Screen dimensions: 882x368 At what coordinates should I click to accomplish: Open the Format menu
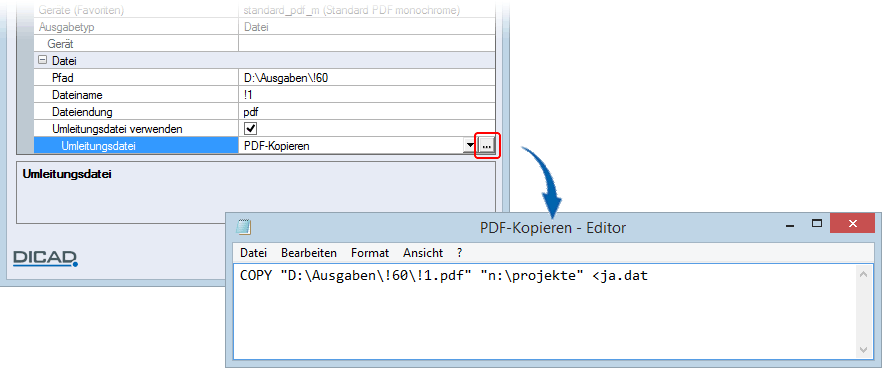click(370, 253)
